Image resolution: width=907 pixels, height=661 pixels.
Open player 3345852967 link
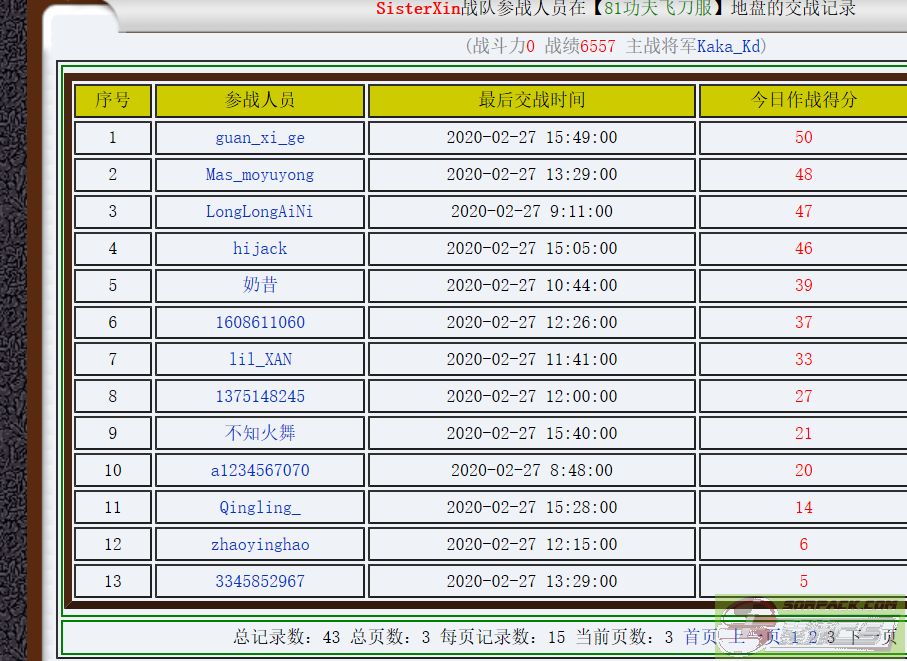[260, 582]
